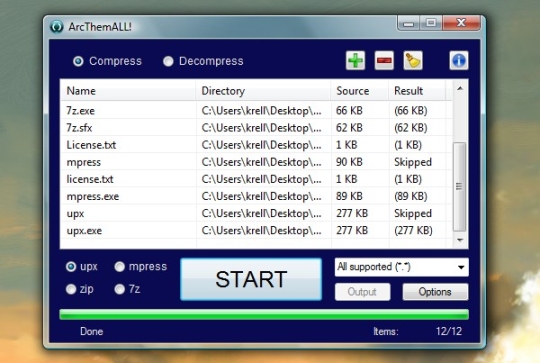The image size is (540, 363).
Task: Click the Done status text
Action: coord(92,332)
